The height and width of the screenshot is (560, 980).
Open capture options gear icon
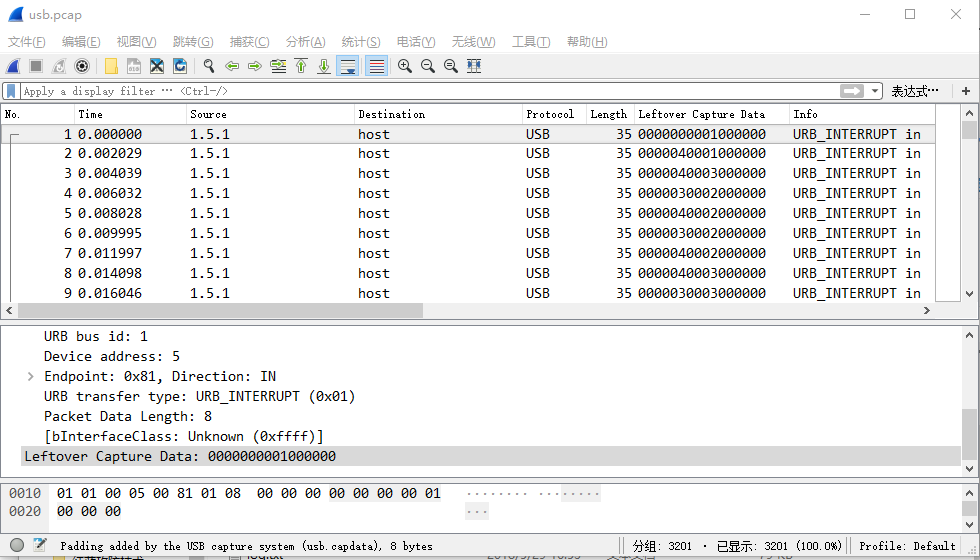pyautogui.click(x=82, y=66)
